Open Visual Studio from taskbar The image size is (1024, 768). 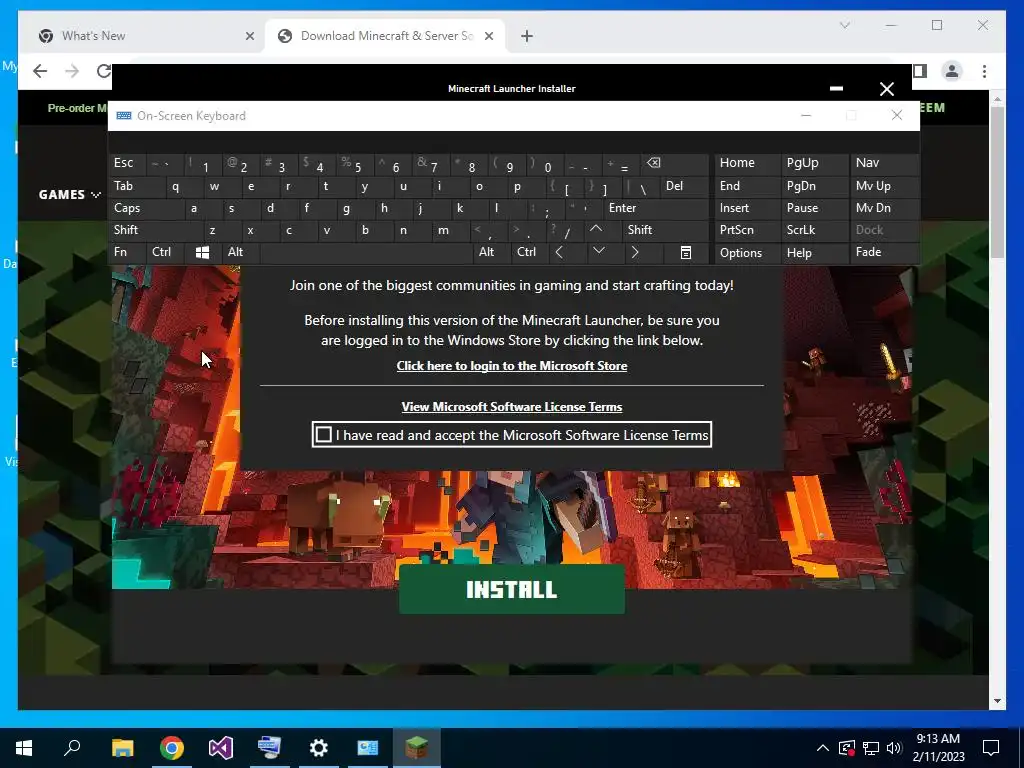pyautogui.click(x=221, y=748)
